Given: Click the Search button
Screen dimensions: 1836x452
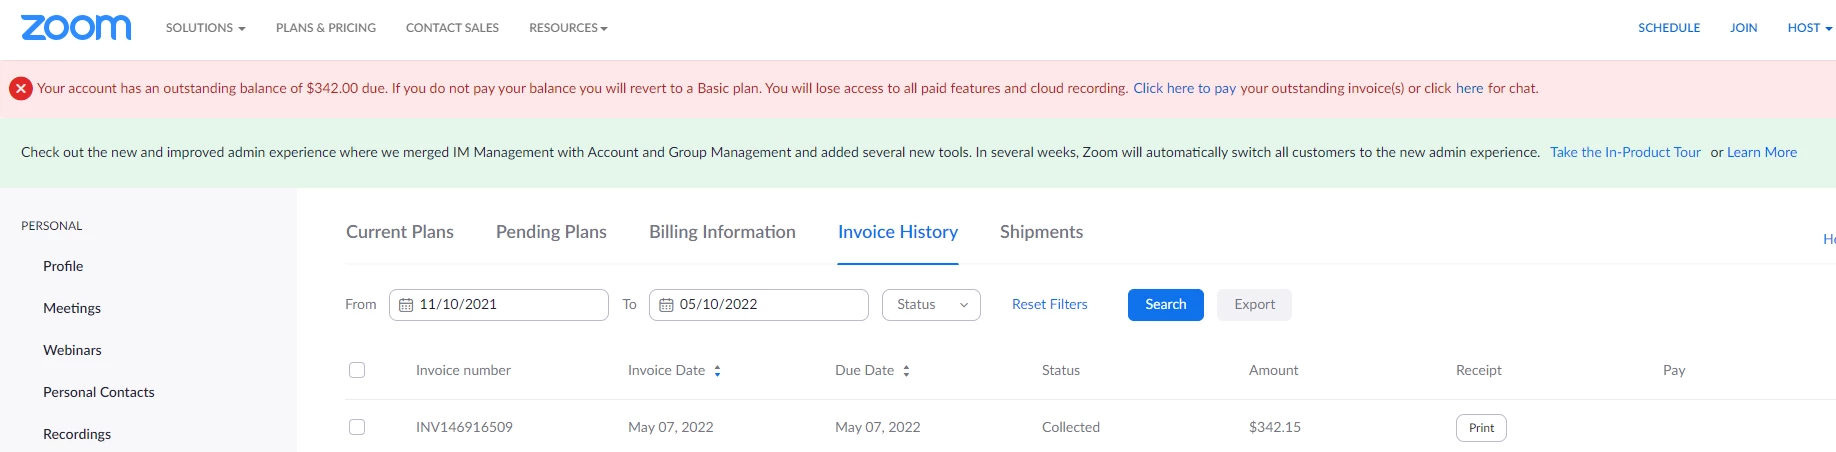Looking at the screenshot, I should click(x=1166, y=305).
